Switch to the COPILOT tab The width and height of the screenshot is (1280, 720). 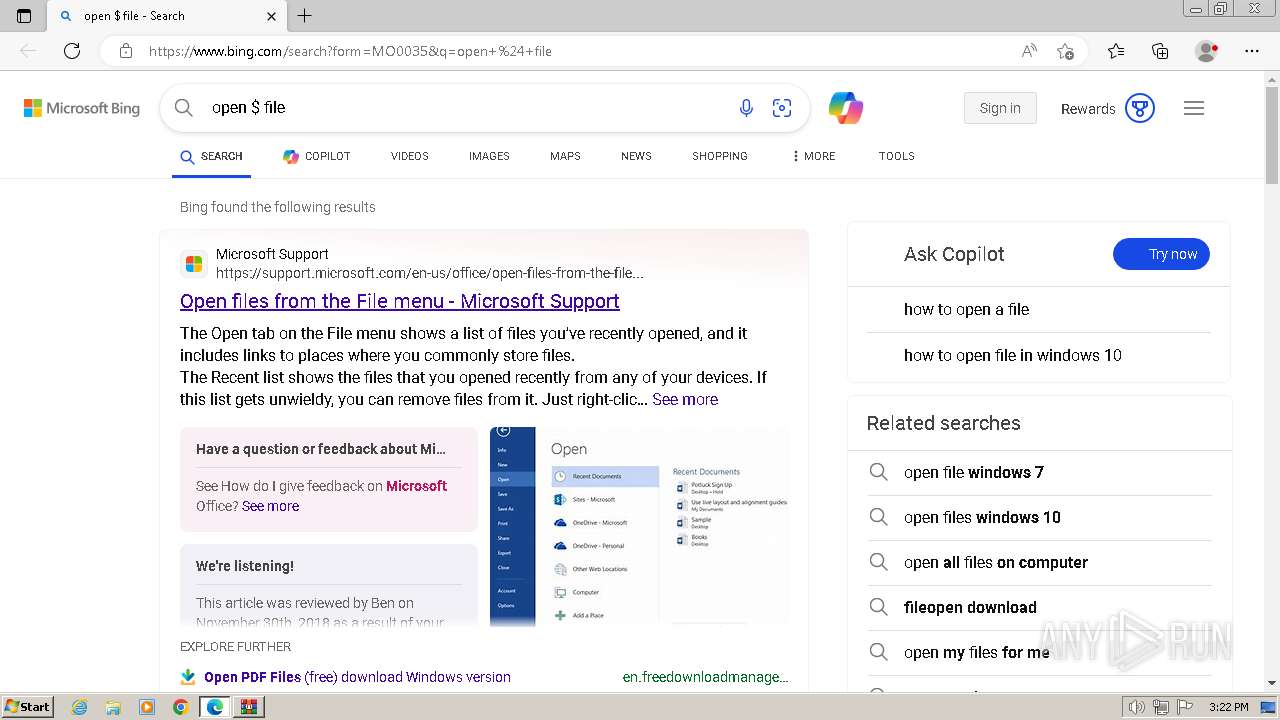pyautogui.click(x=317, y=156)
